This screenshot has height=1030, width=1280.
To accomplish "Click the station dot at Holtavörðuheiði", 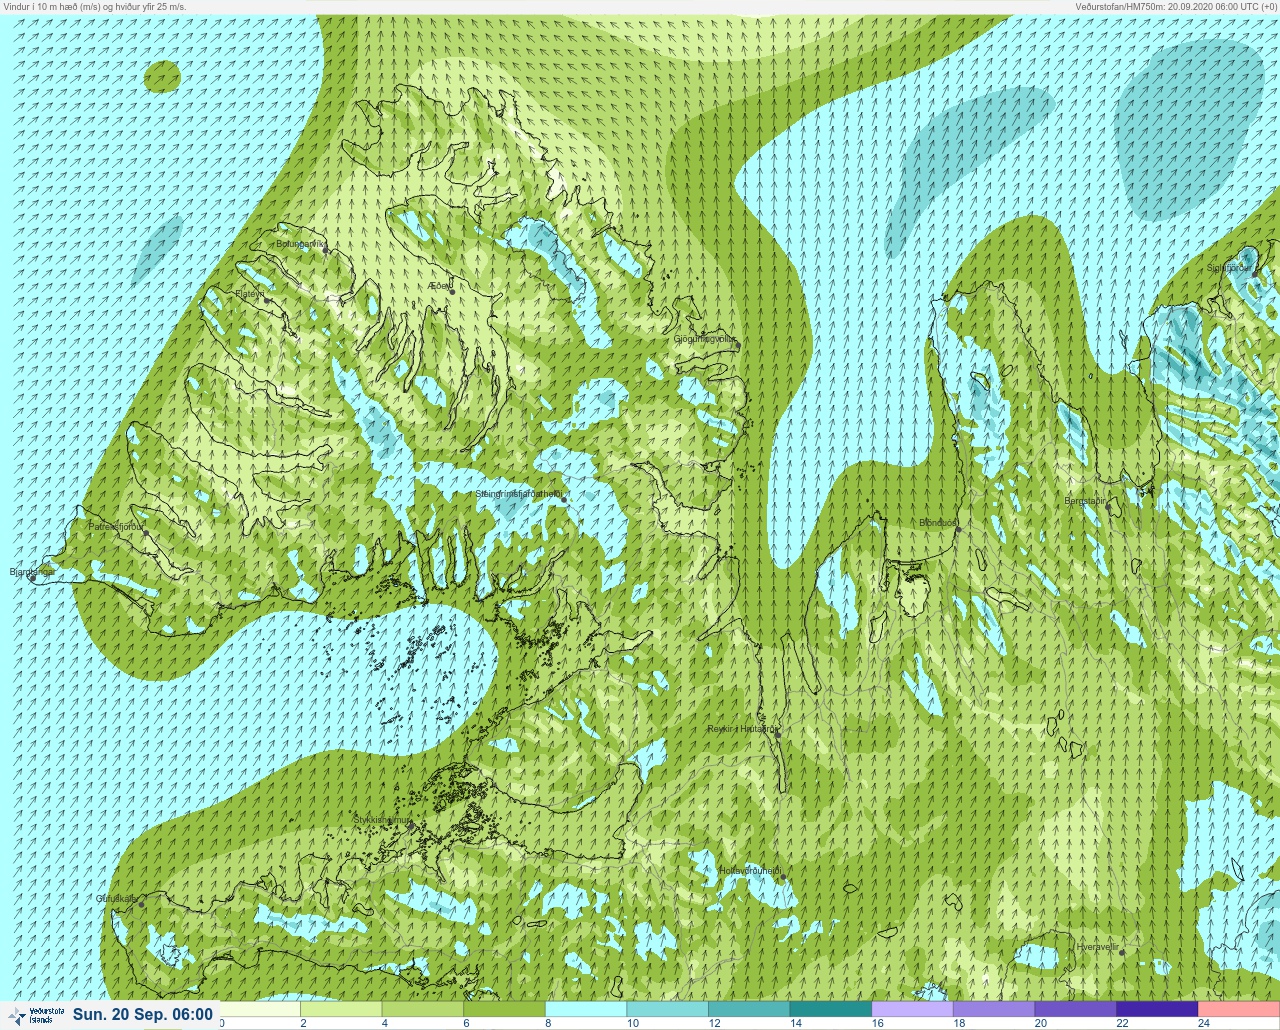I will pyautogui.click(x=783, y=877).
